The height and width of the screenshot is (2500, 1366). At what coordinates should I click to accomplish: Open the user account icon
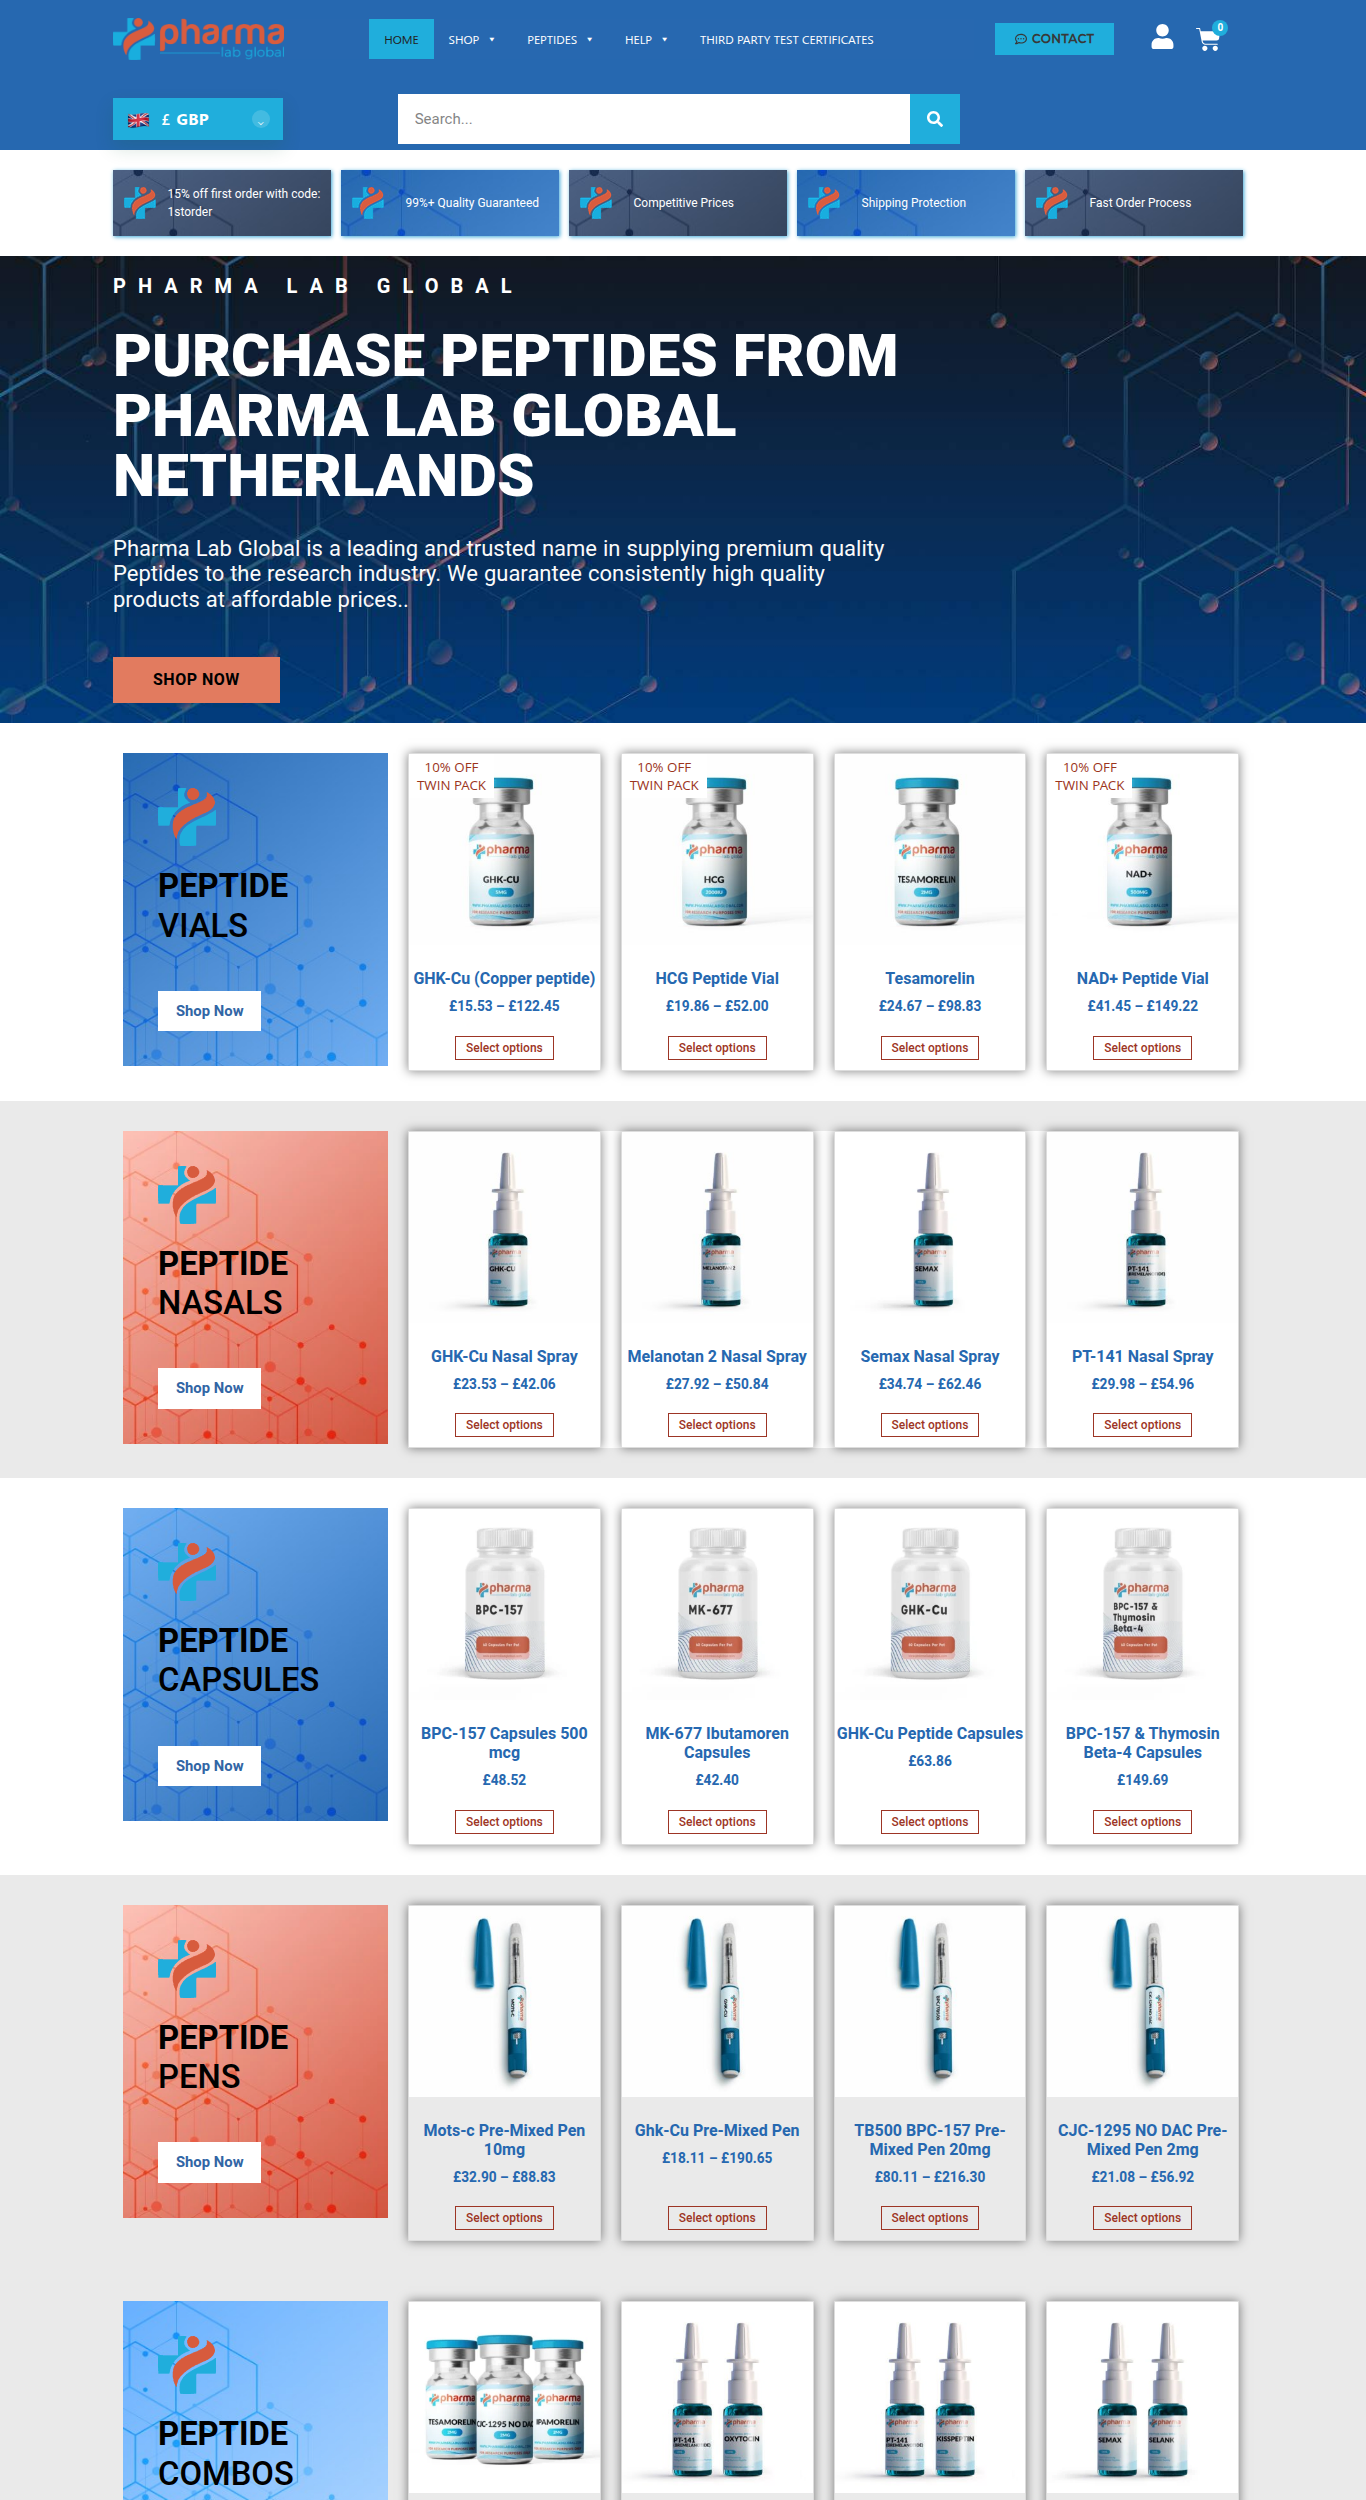tap(1161, 38)
